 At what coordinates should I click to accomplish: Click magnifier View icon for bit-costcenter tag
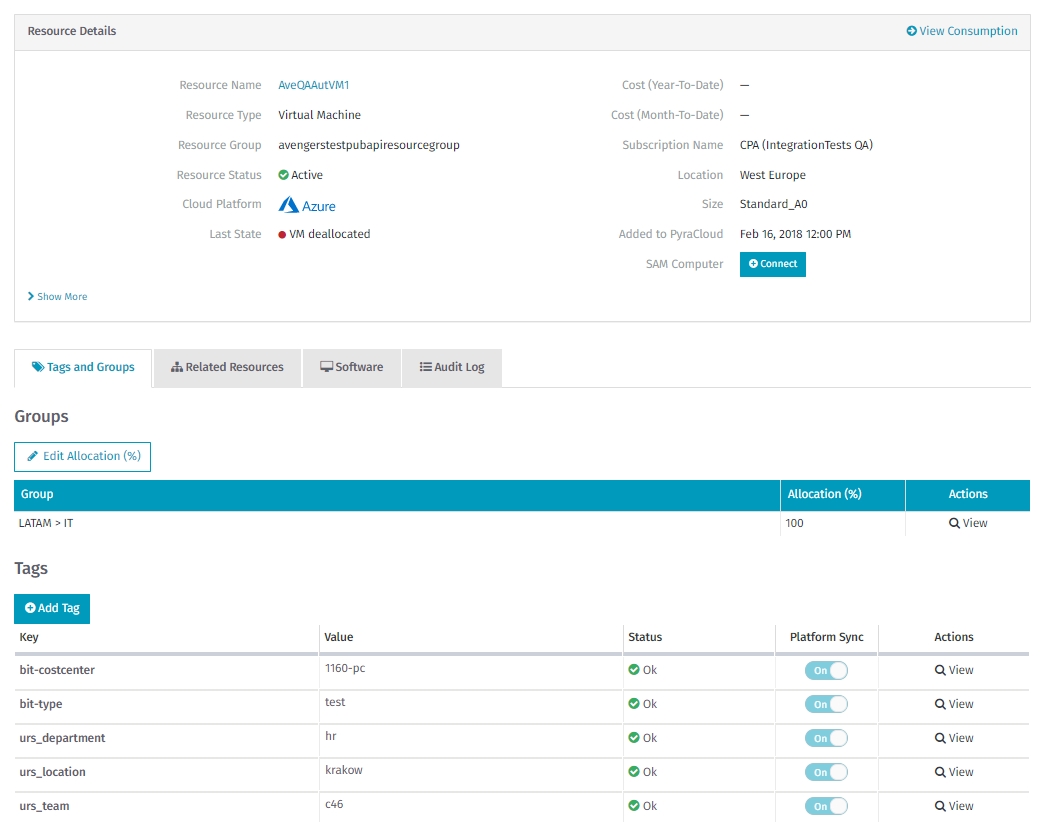[x=940, y=670]
